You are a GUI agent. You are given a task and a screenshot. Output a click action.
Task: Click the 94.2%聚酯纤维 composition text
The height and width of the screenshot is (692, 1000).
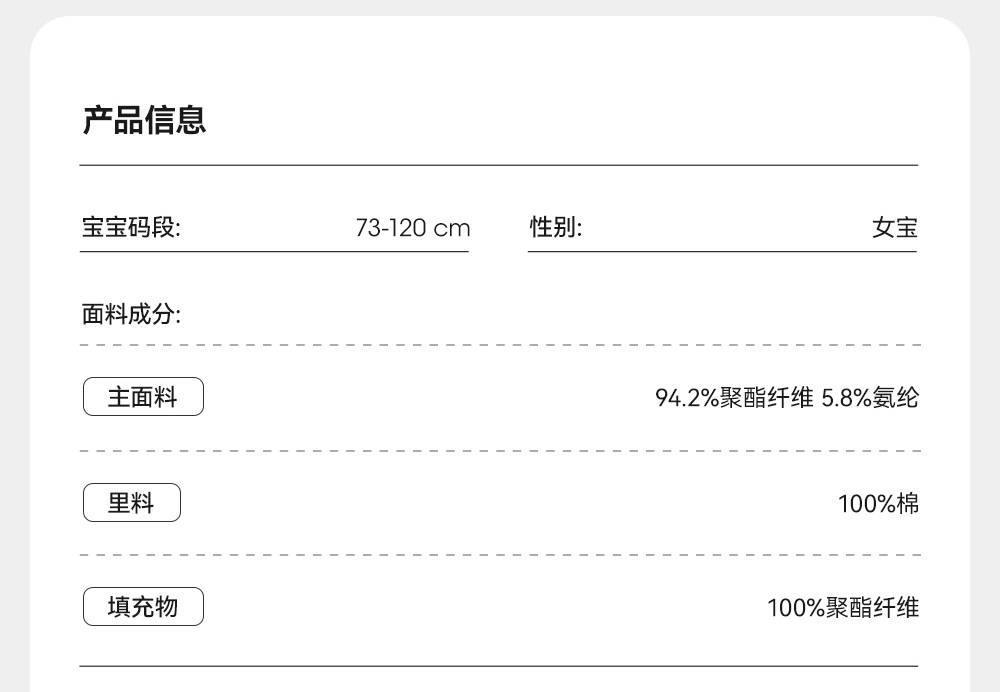pyautogui.click(x=734, y=398)
